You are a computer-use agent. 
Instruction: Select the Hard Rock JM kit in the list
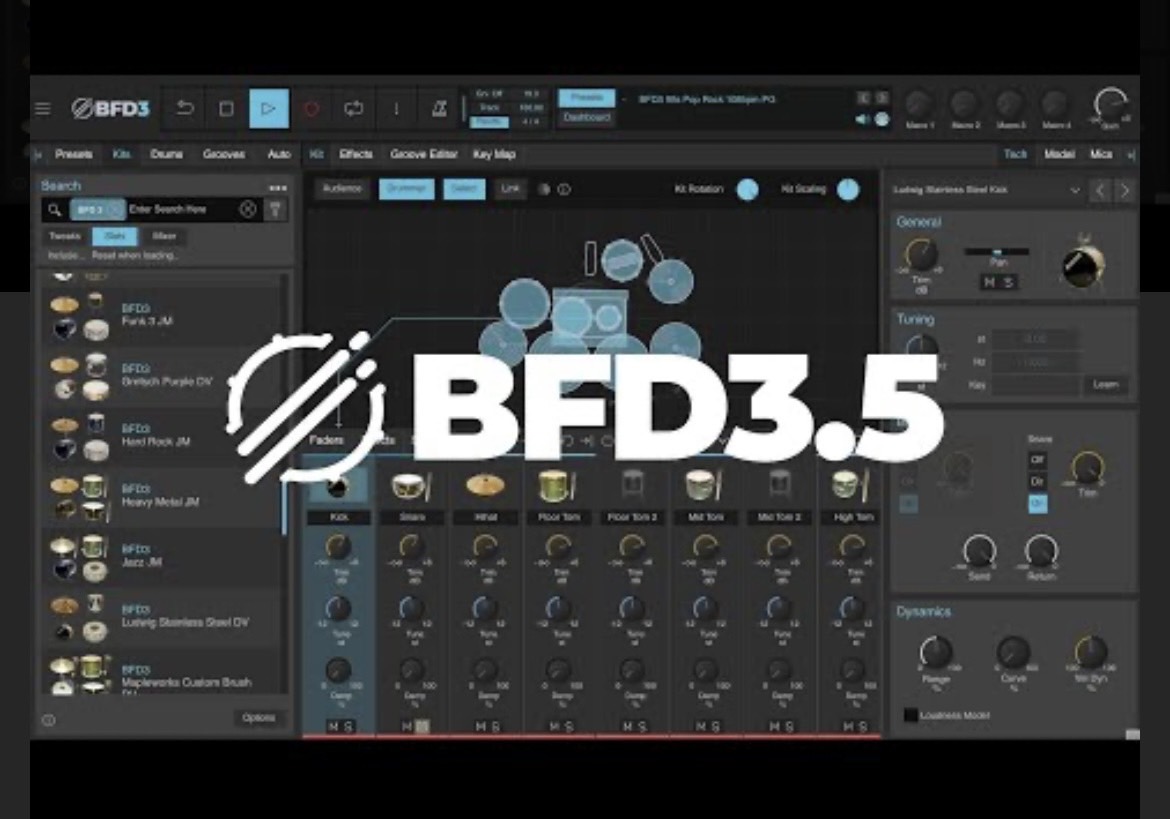[x=162, y=436]
